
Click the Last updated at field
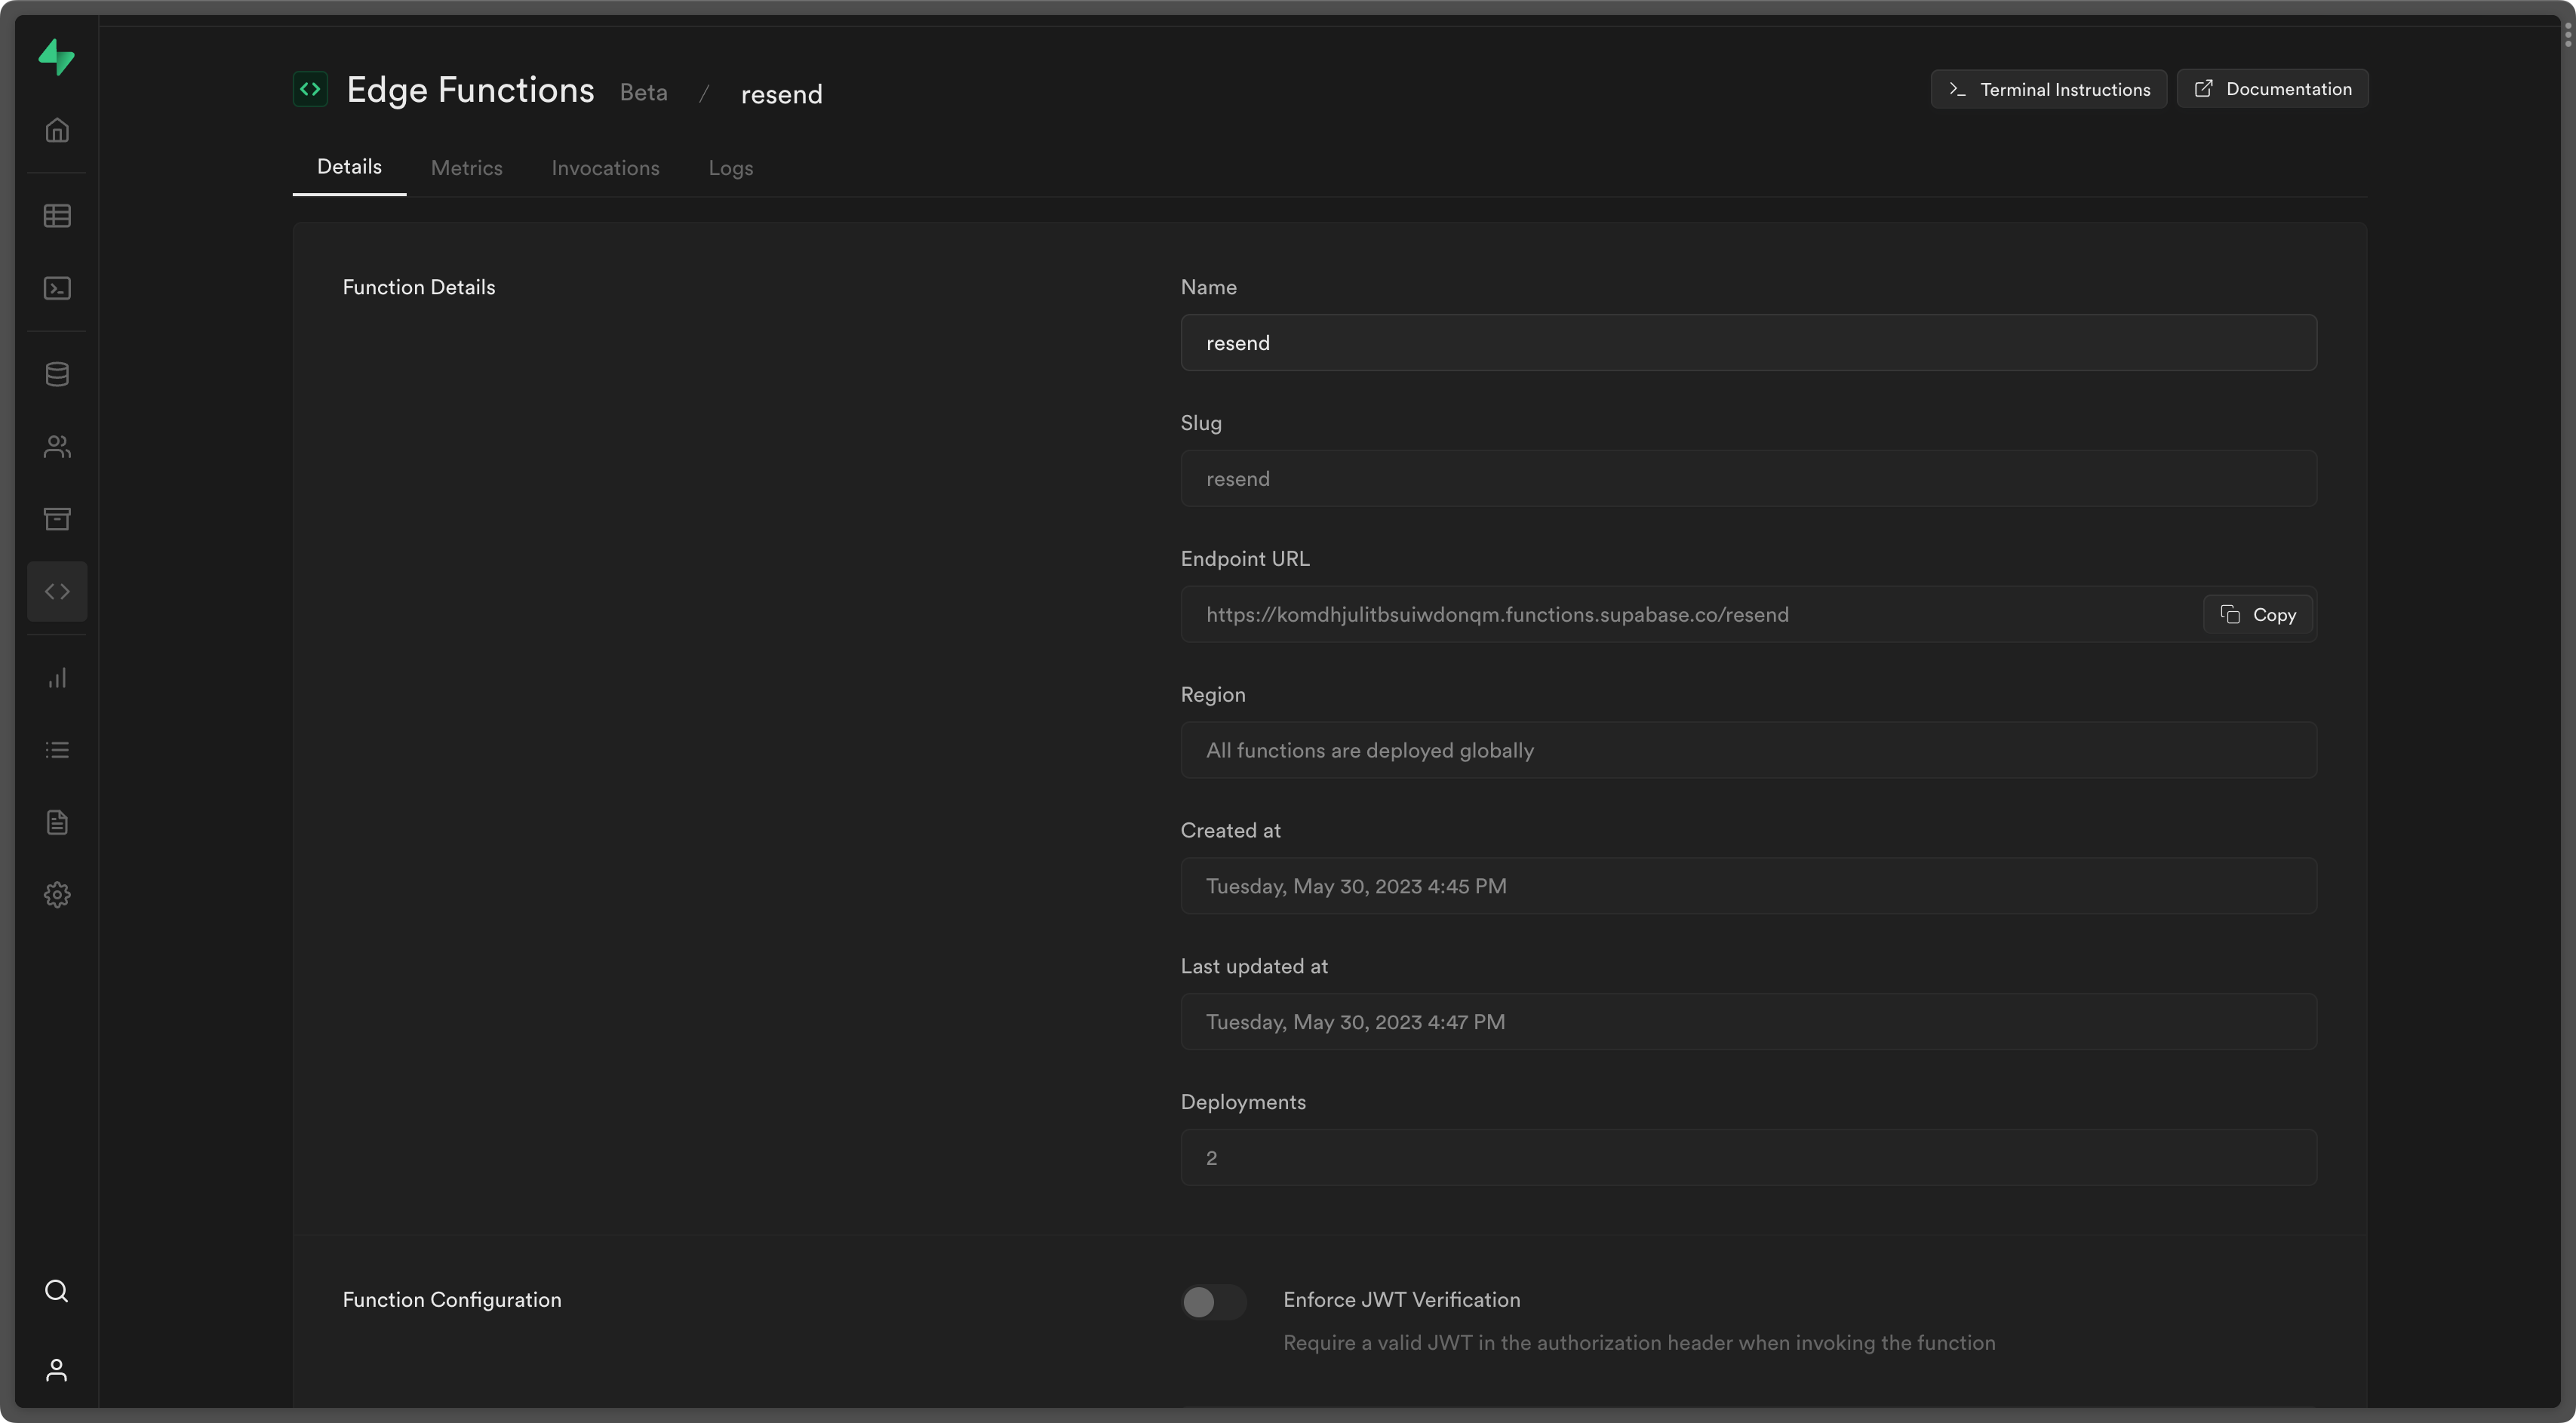tap(1748, 1022)
